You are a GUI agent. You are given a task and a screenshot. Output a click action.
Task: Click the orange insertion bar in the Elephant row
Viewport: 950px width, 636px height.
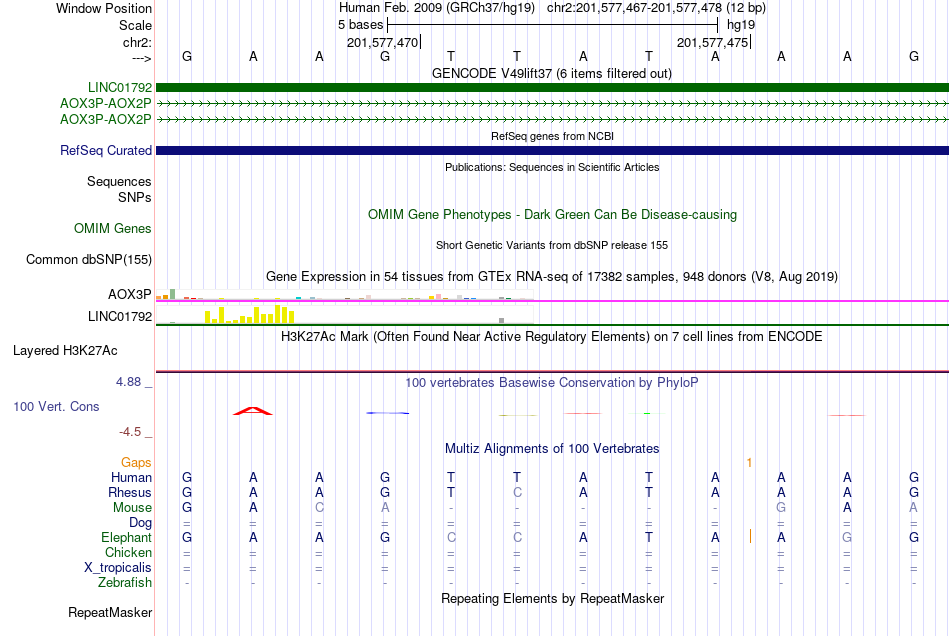(x=750, y=536)
